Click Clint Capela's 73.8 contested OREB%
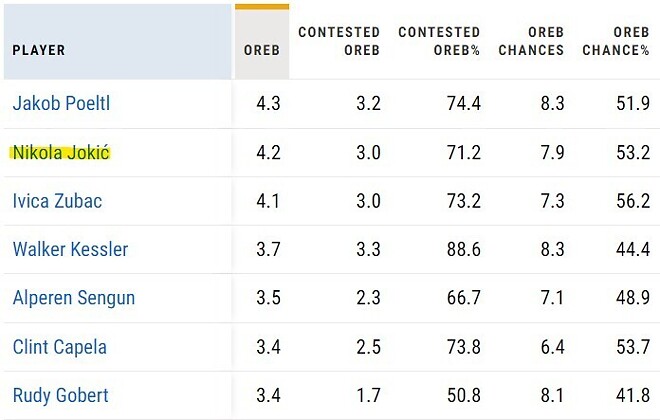This screenshot has height=420, width=660. tap(464, 347)
